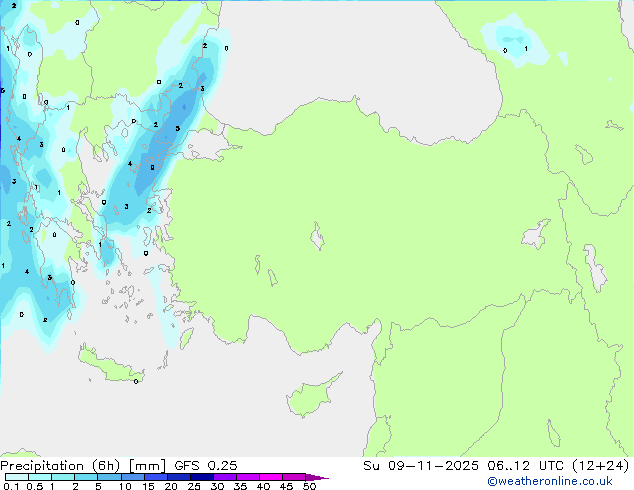
Task: Click the '(12+24)' forecast offset text
Action: pyautogui.click(x=600, y=466)
